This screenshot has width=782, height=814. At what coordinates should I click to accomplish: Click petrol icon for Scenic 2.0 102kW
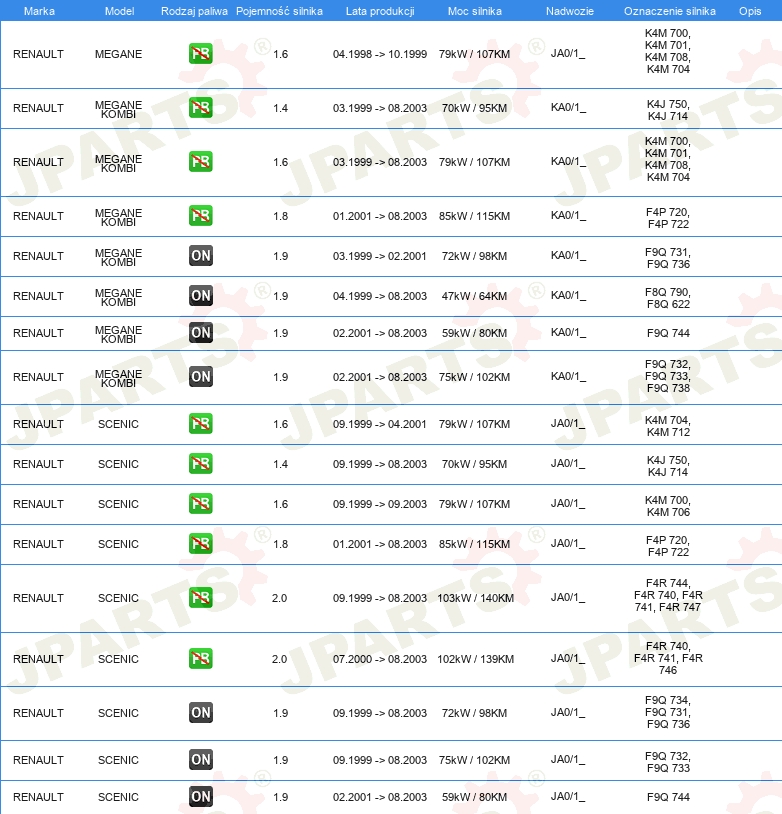[x=200, y=658]
